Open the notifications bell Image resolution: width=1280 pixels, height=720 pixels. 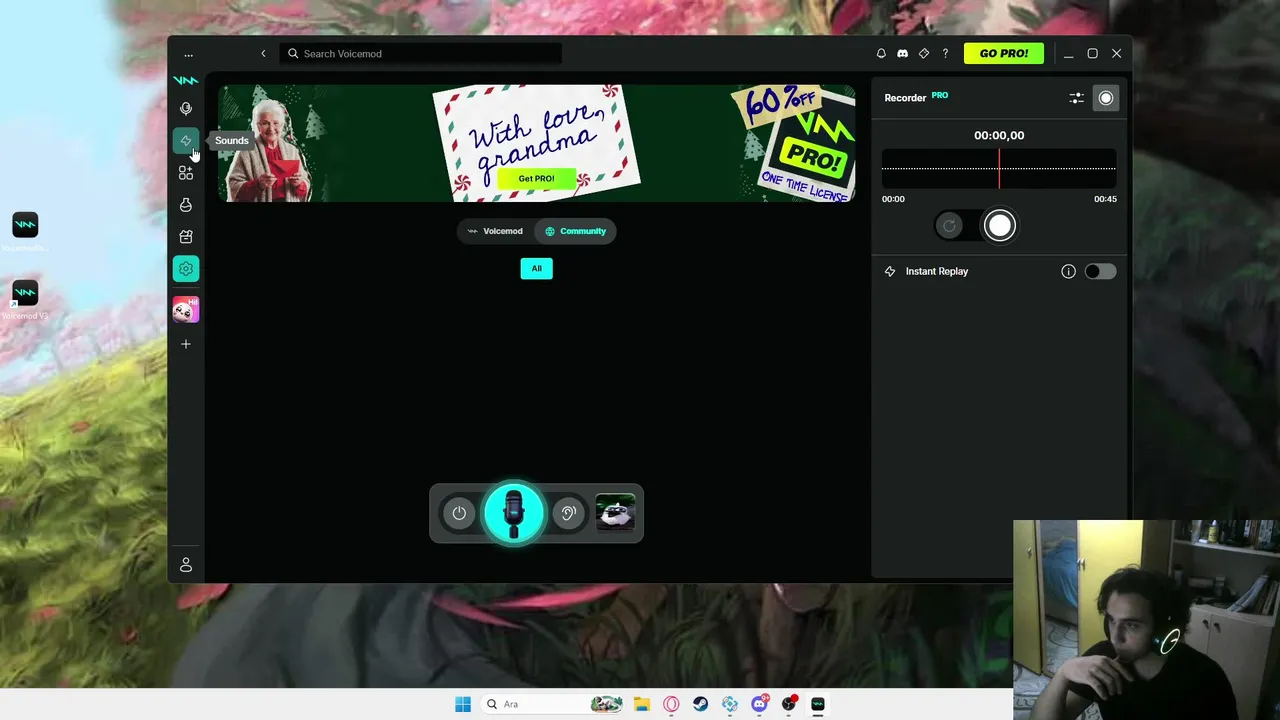point(881,54)
